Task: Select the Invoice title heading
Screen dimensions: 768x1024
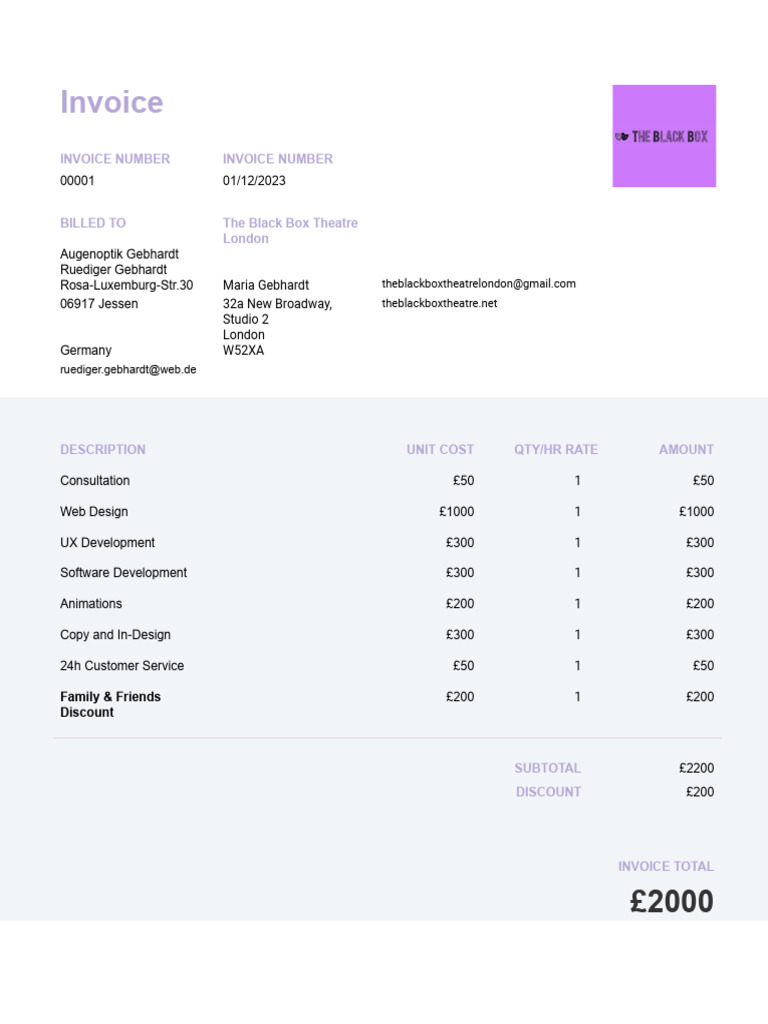Action: [112, 102]
